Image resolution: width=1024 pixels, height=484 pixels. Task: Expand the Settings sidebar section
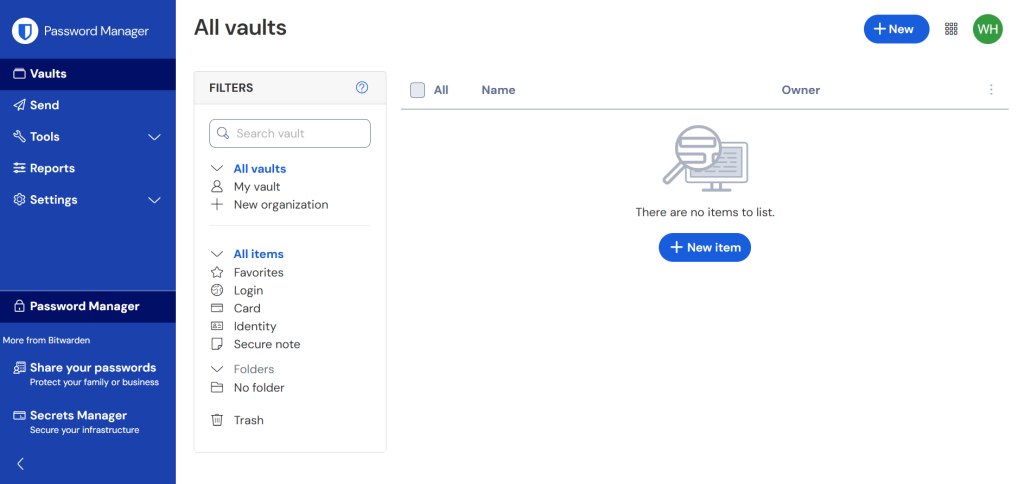click(154, 200)
